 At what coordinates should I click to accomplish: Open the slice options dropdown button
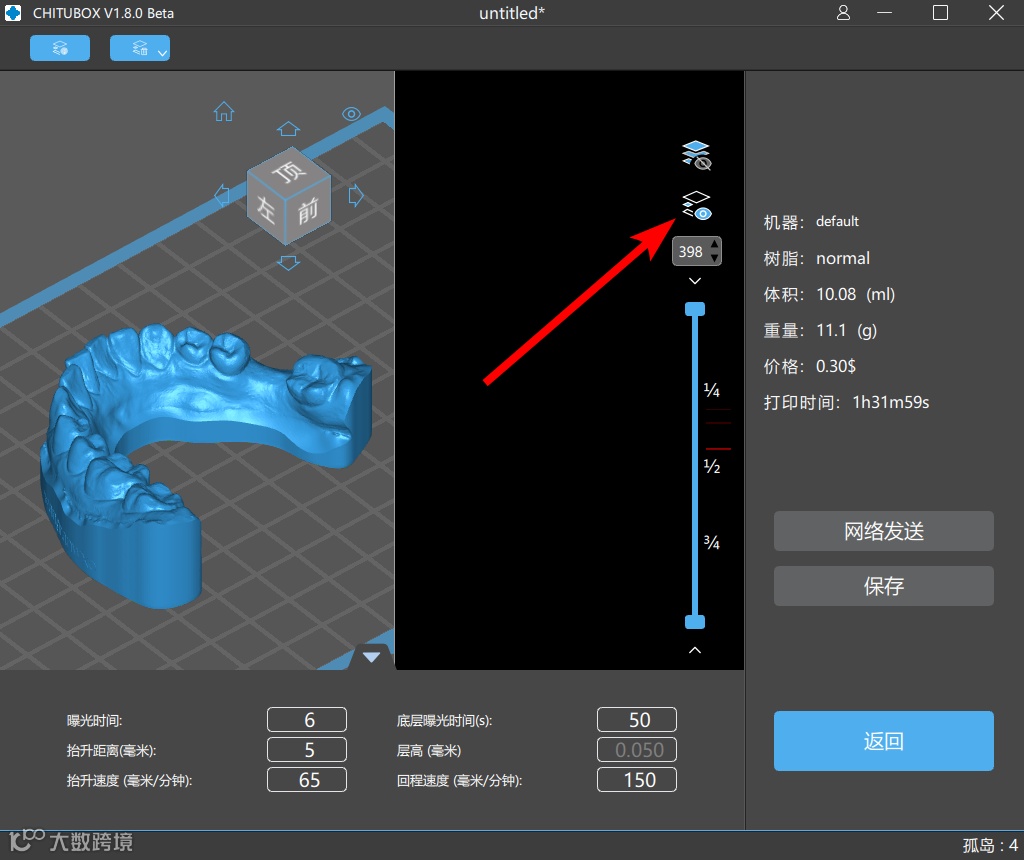coord(140,48)
